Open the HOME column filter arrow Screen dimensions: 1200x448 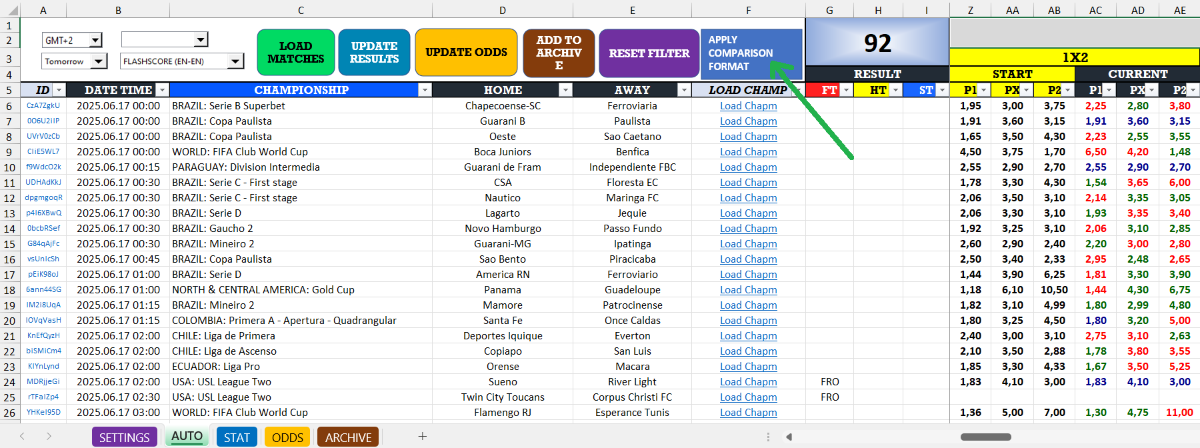[566, 90]
